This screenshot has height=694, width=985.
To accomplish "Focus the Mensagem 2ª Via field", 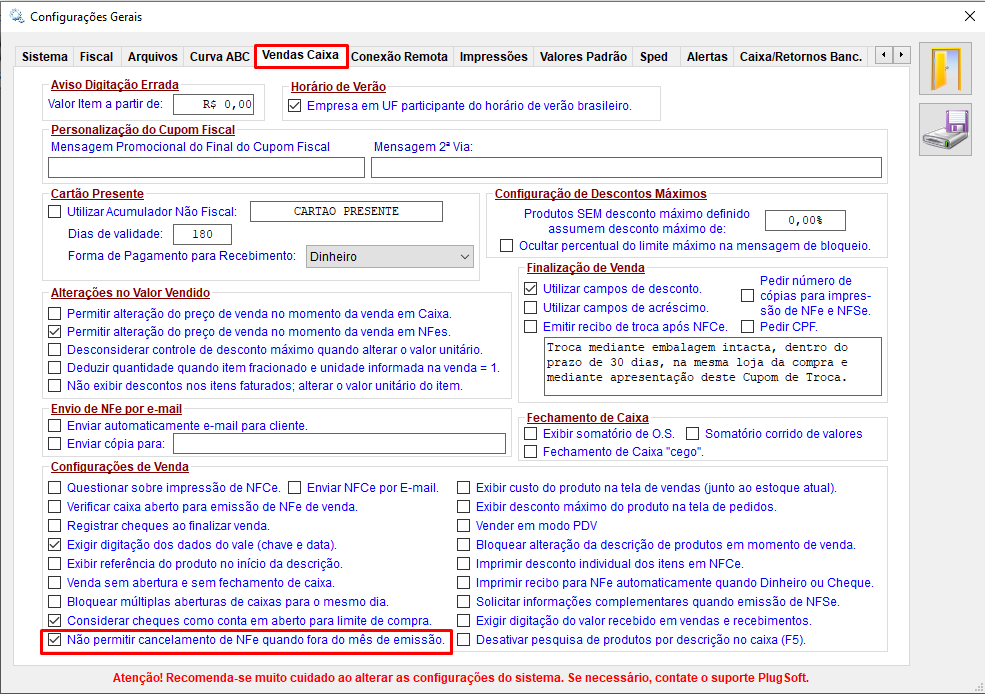I will point(626,168).
